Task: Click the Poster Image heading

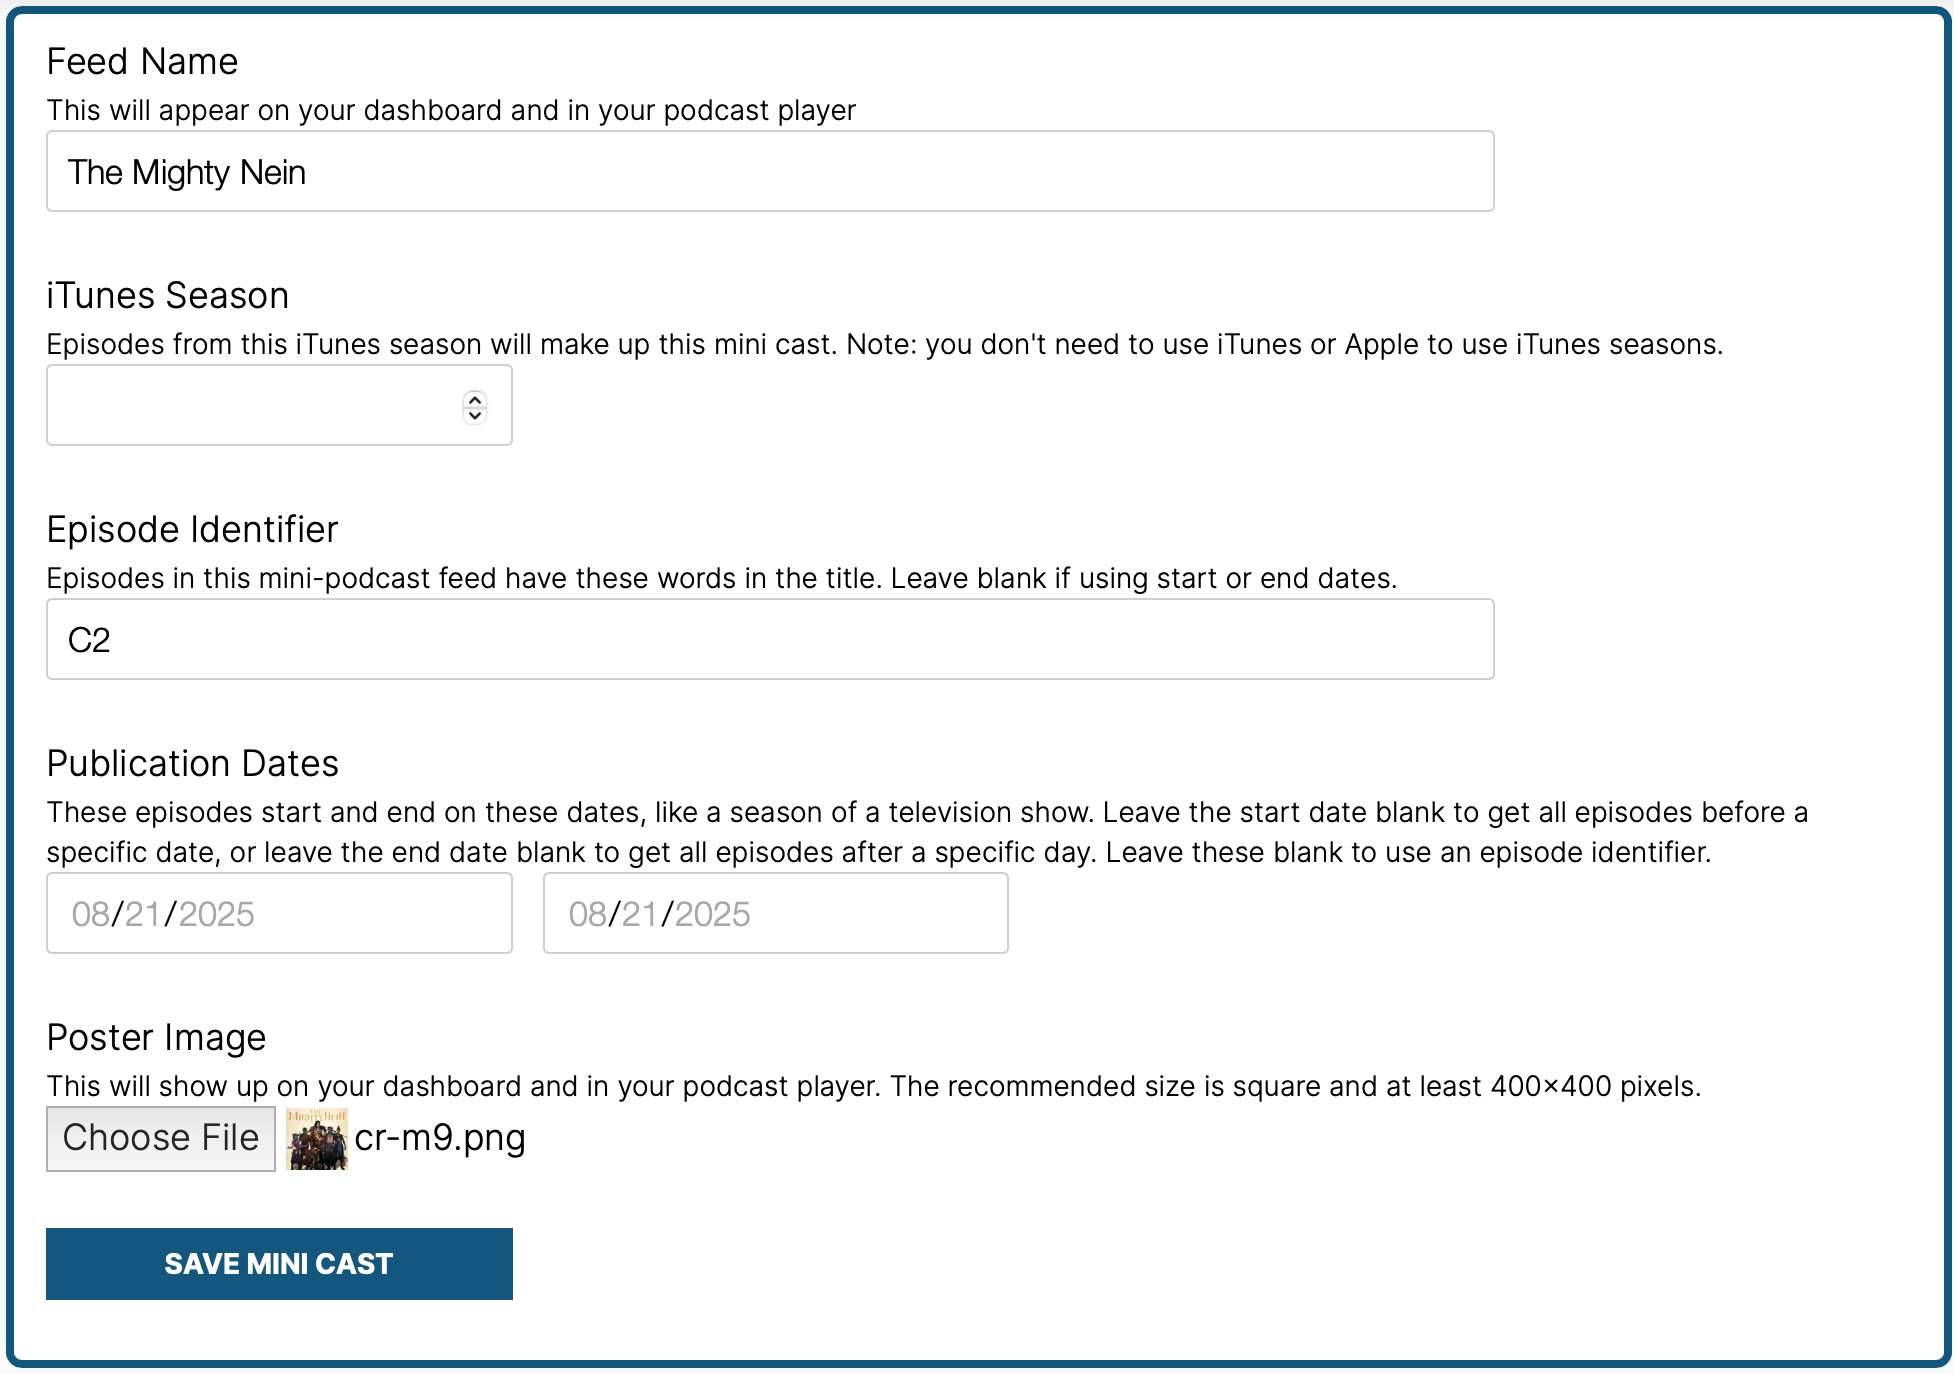Action: click(155, 1037)
